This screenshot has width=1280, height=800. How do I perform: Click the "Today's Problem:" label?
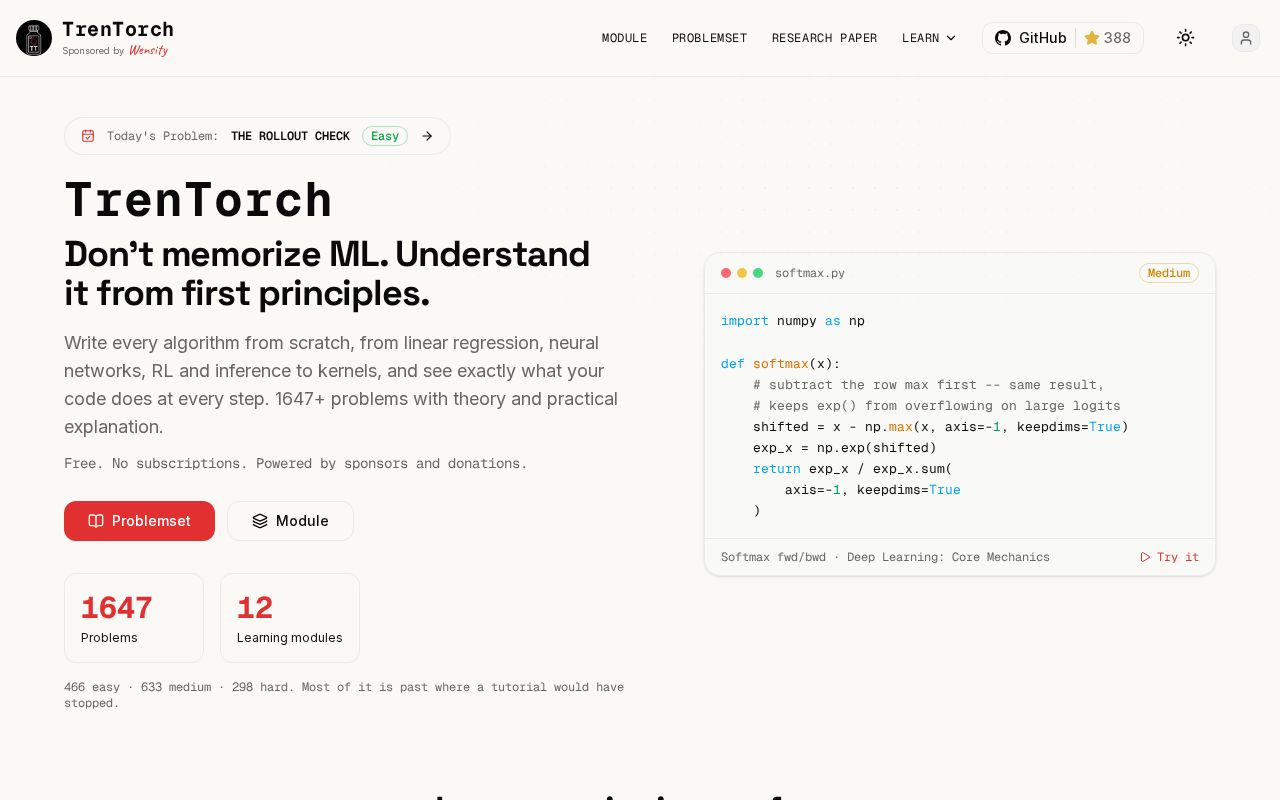(x=163, y=136)
